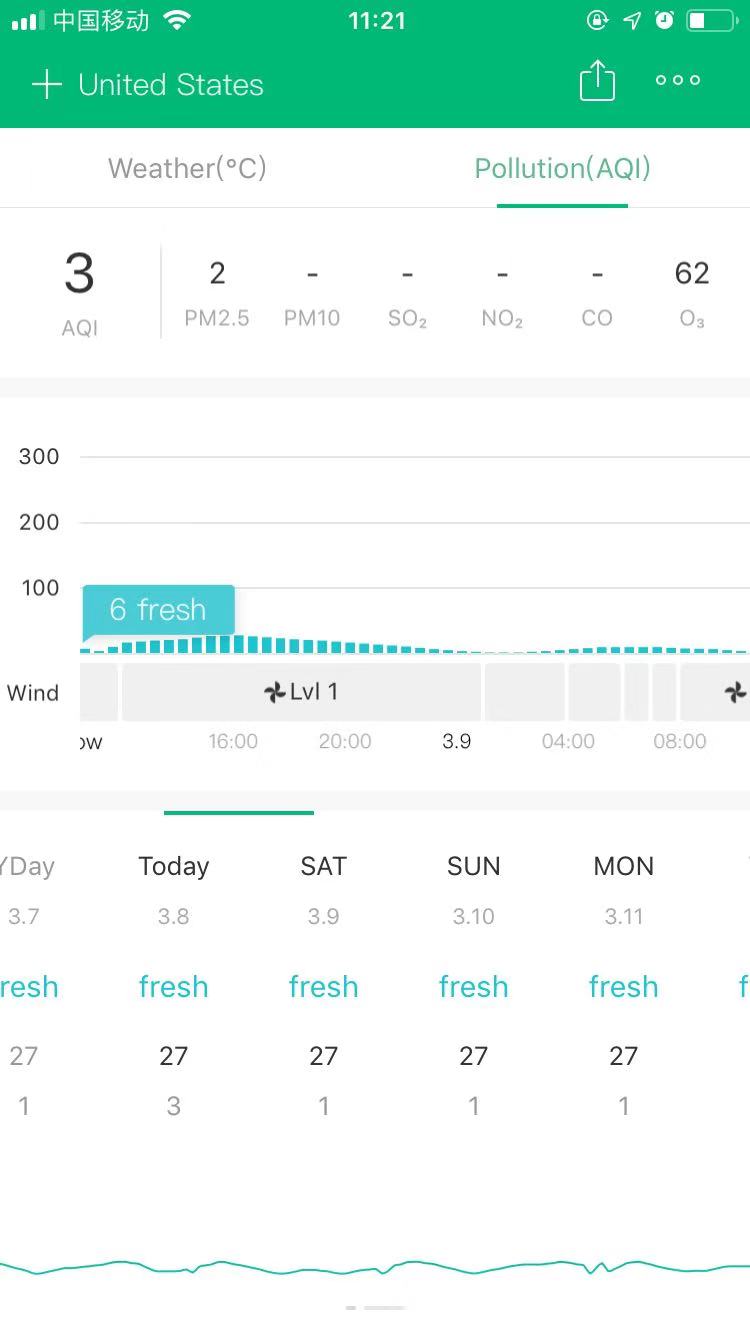Open the three-dot more options menu
This screenshot has width=750, height=1334.
[x=678, y=81]
